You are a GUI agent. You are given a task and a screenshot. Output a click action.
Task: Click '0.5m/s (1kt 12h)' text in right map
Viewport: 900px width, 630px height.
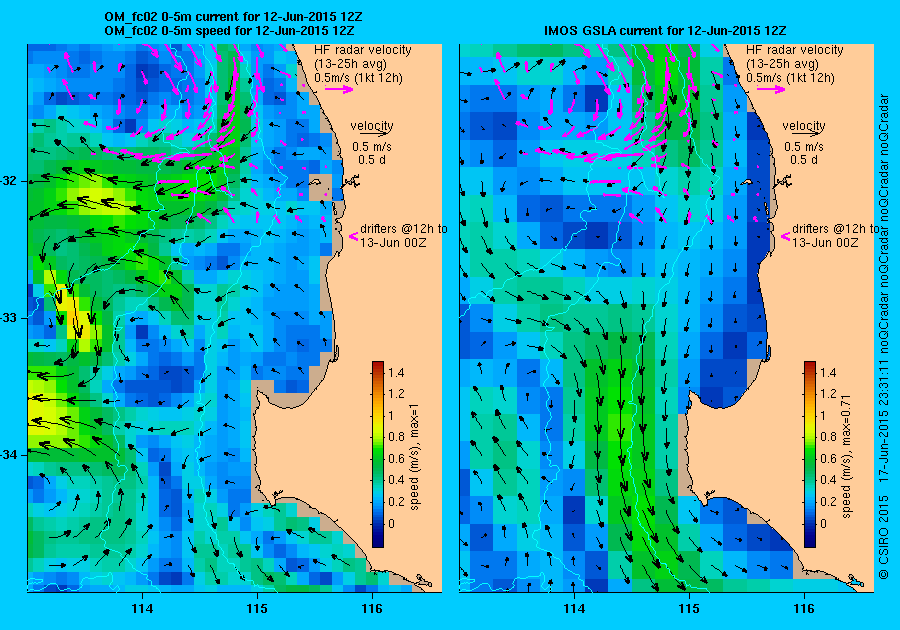point(790,77)
